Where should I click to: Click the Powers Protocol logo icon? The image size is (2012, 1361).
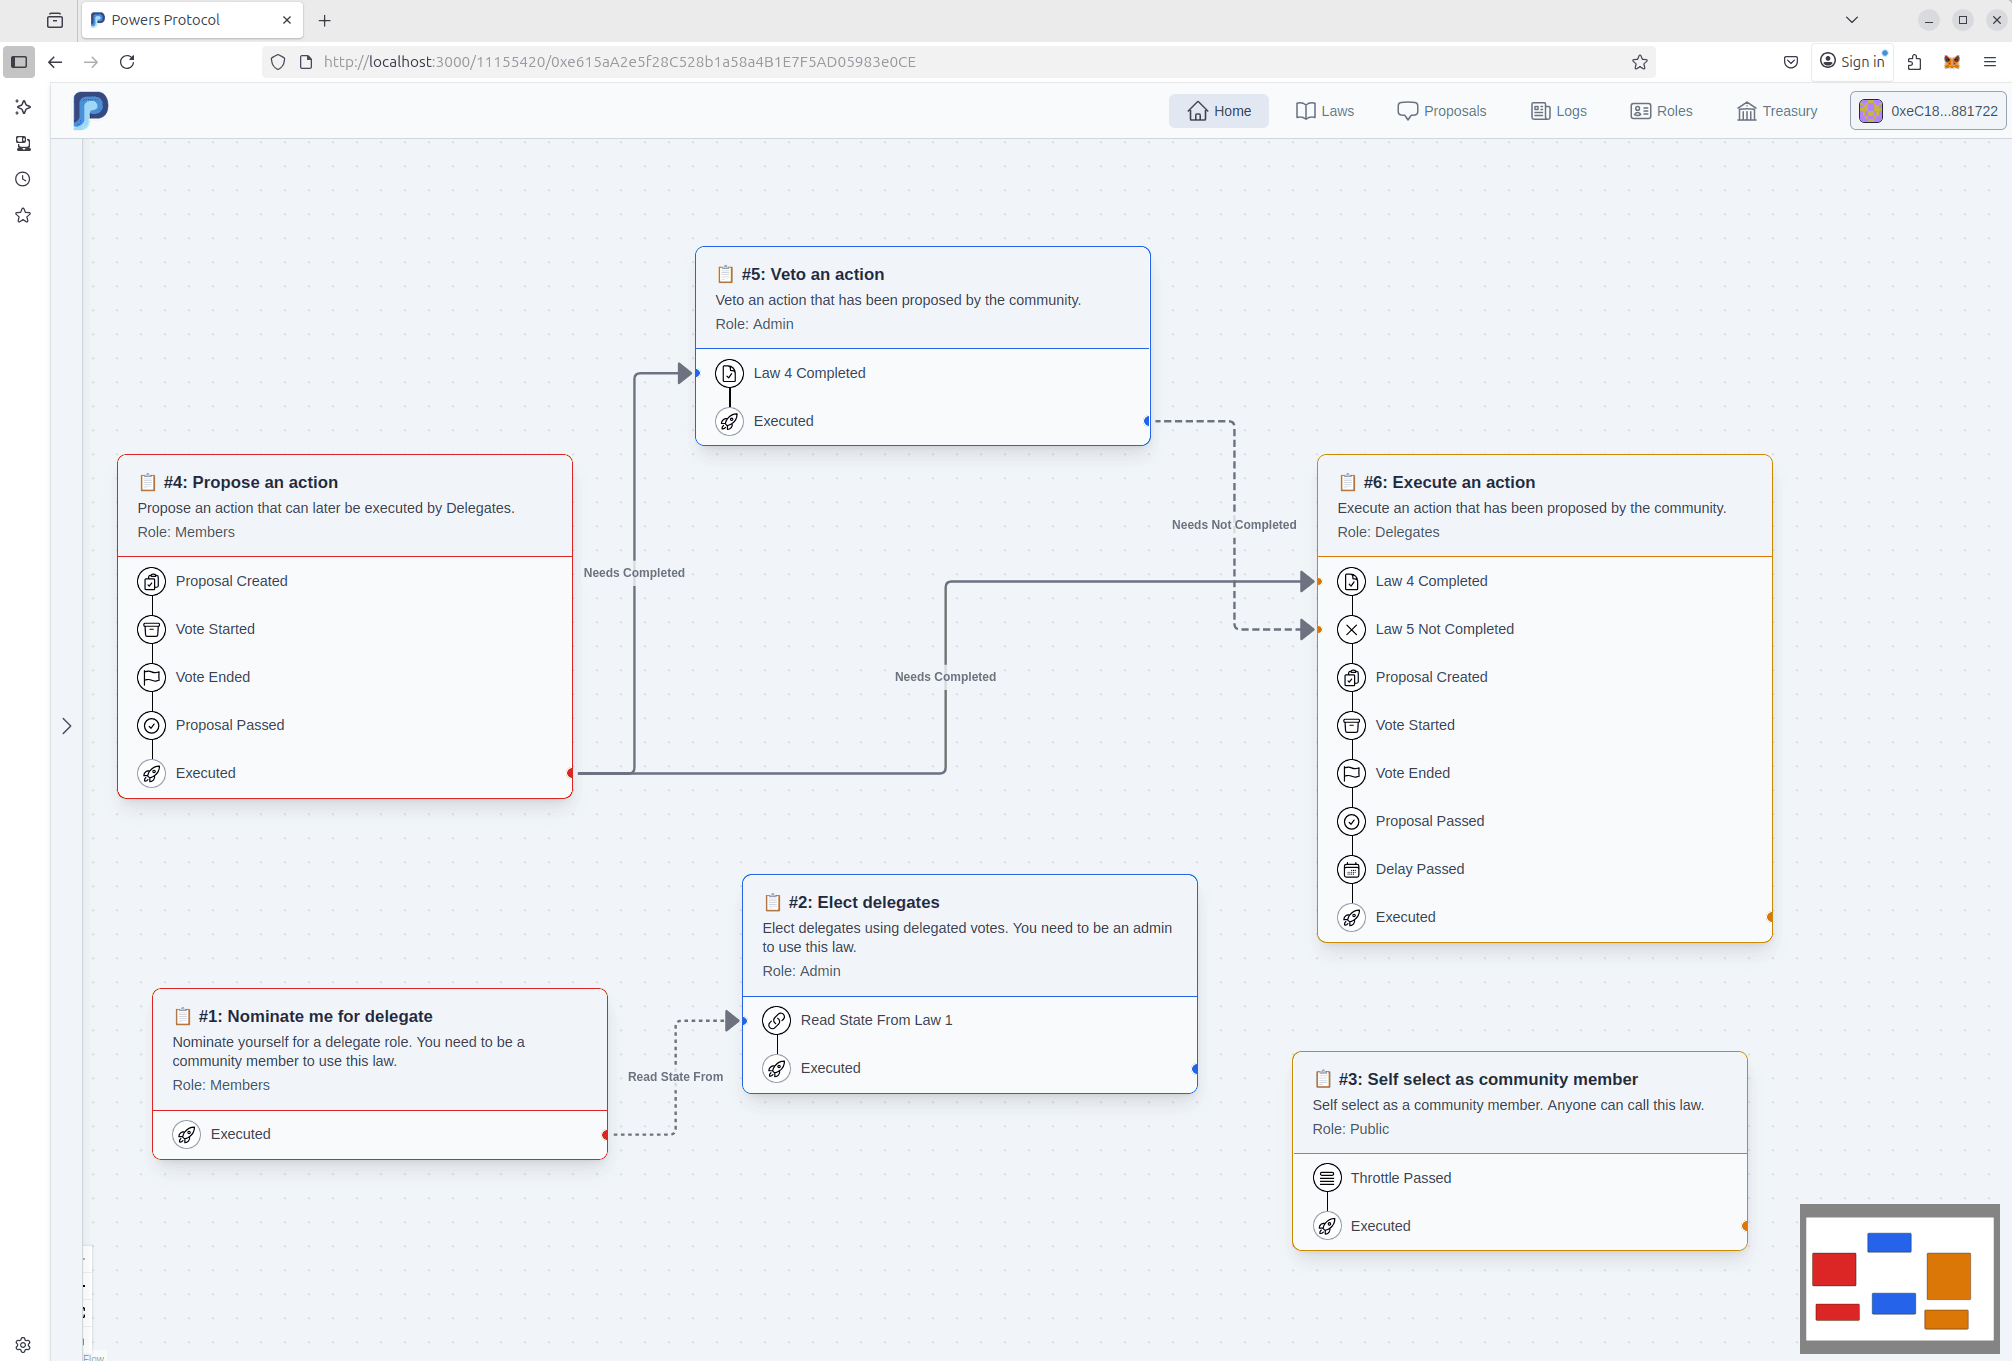pyautogui.click(x=90, y=110)
